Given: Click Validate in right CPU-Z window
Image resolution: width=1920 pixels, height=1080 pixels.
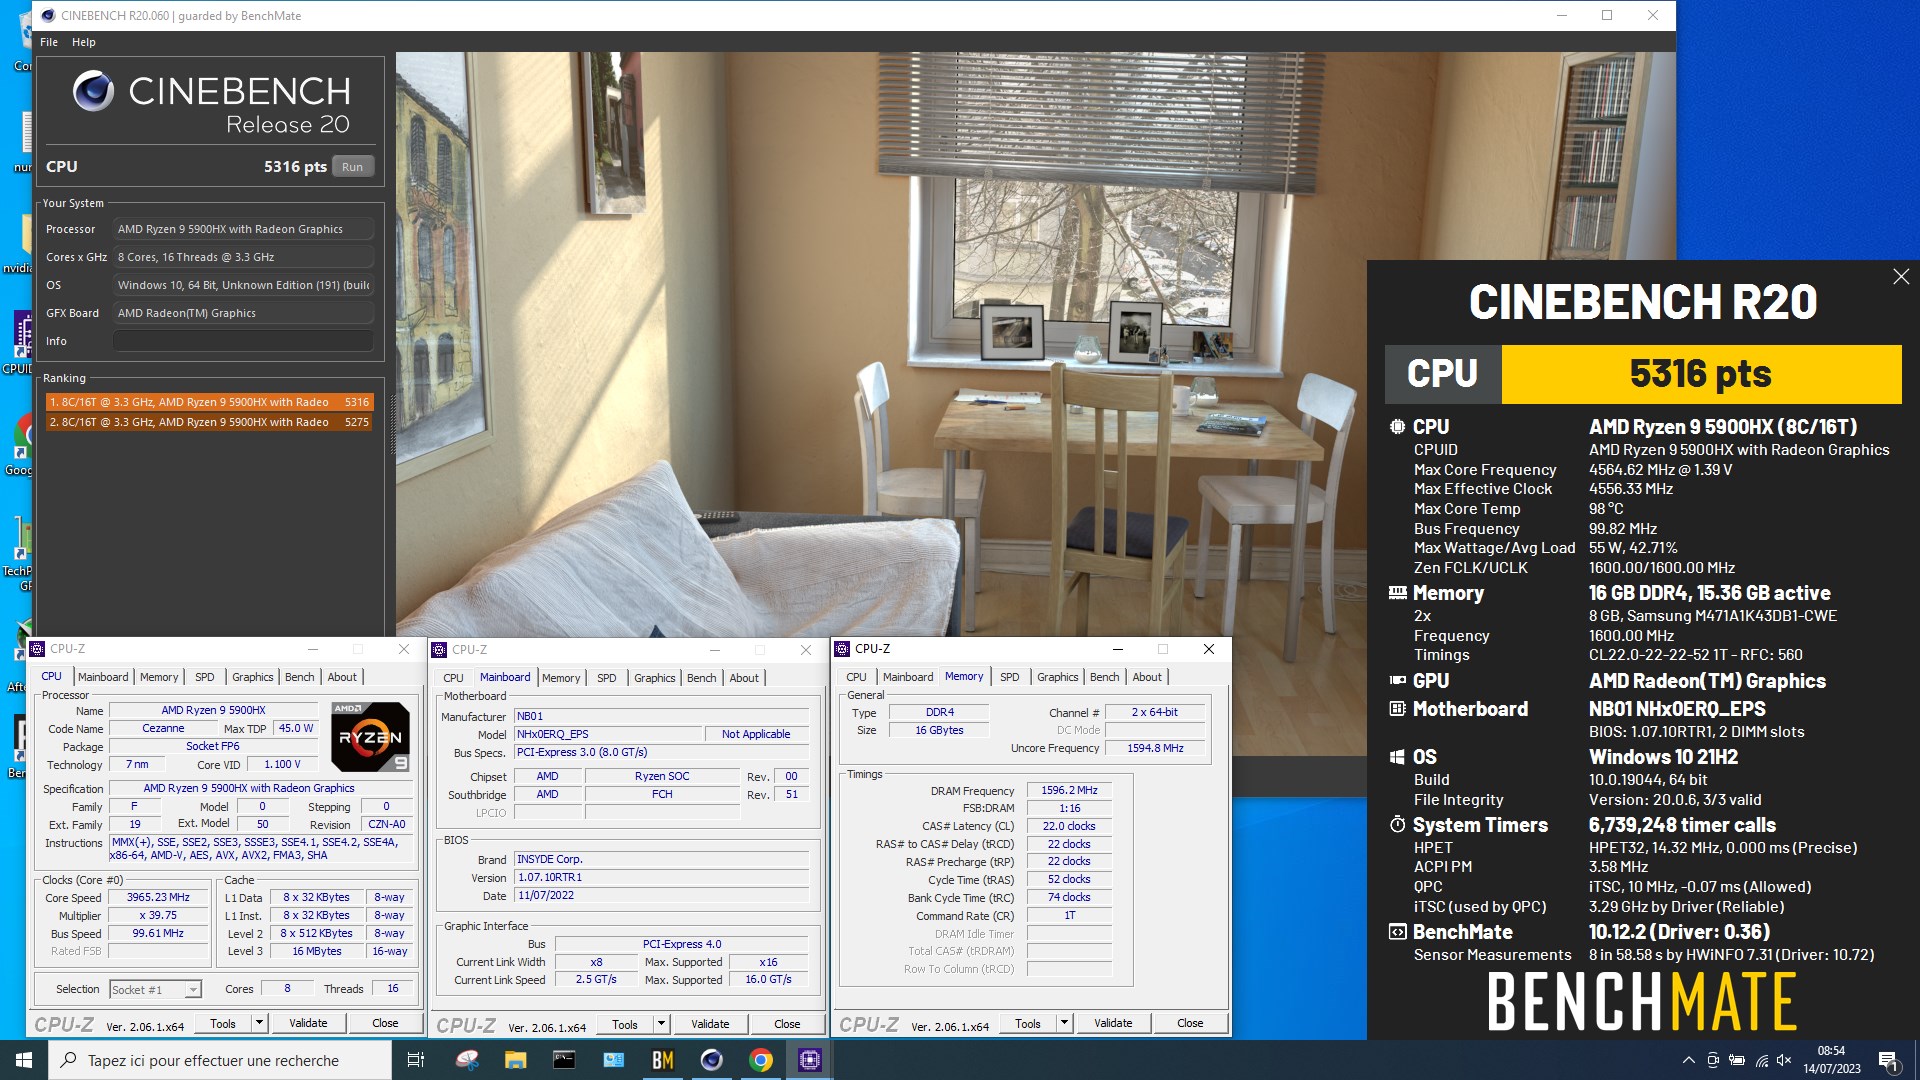Looking at the screenshot, I should coord(1113,1023).
